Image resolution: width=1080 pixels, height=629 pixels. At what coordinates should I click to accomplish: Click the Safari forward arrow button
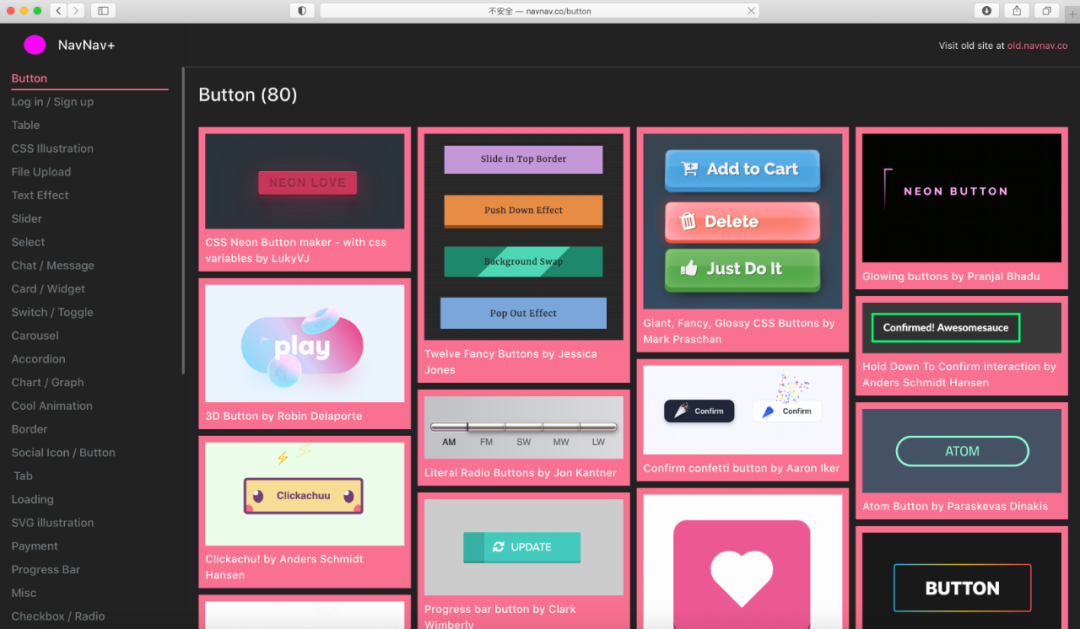click(76, 10)
